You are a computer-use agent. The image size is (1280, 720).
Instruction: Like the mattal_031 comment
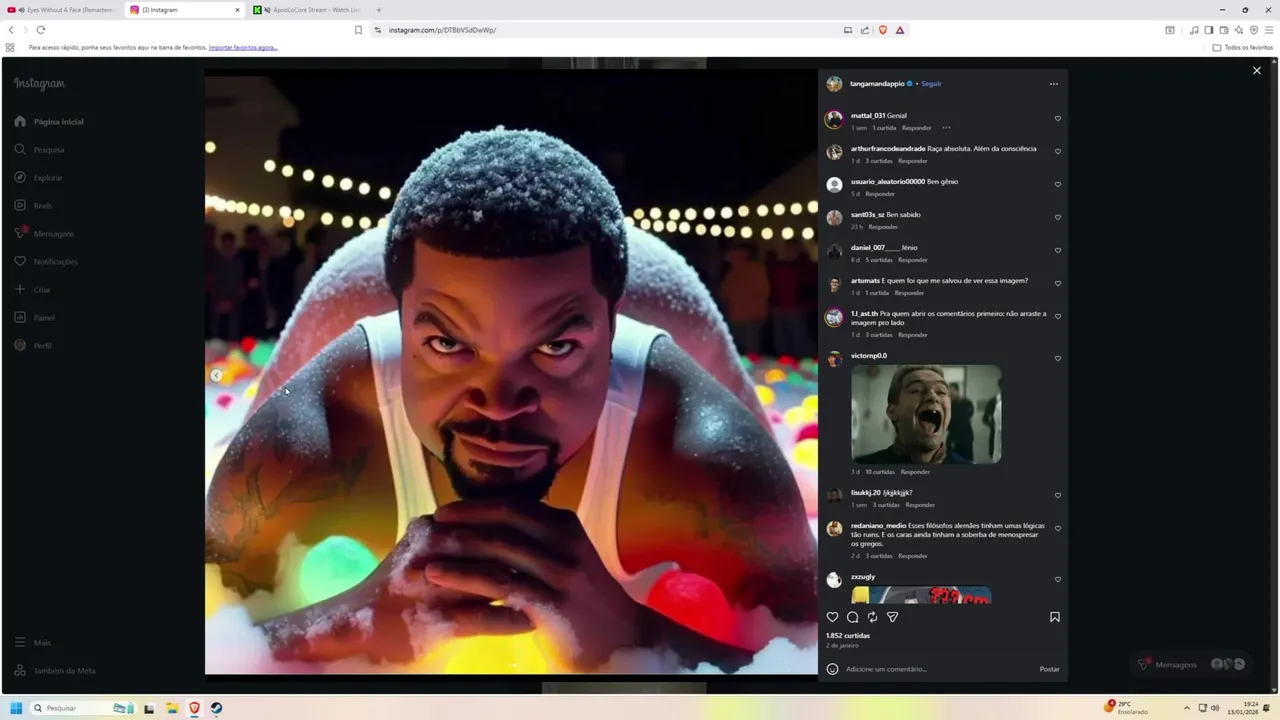click(x=1058, y=118)
